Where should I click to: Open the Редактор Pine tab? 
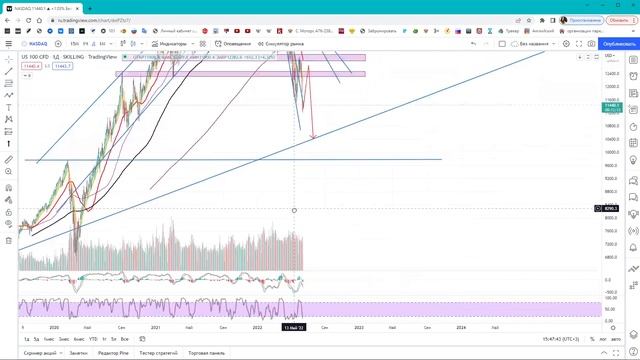(113, 353)
